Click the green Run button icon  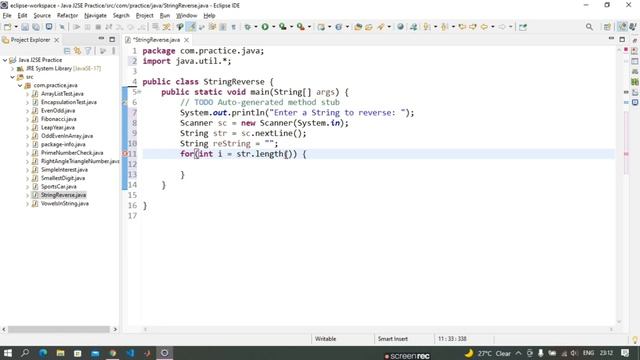tap(265, 27)
